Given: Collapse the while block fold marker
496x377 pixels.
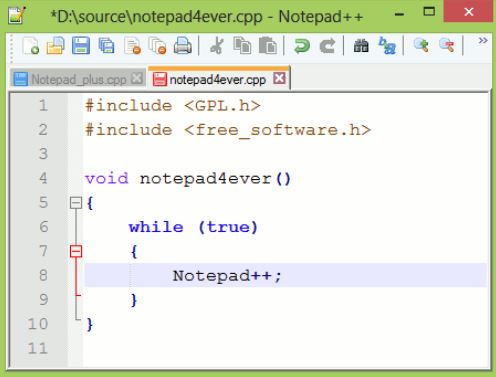Looking at the screenshot, I should tap(76, 251).
